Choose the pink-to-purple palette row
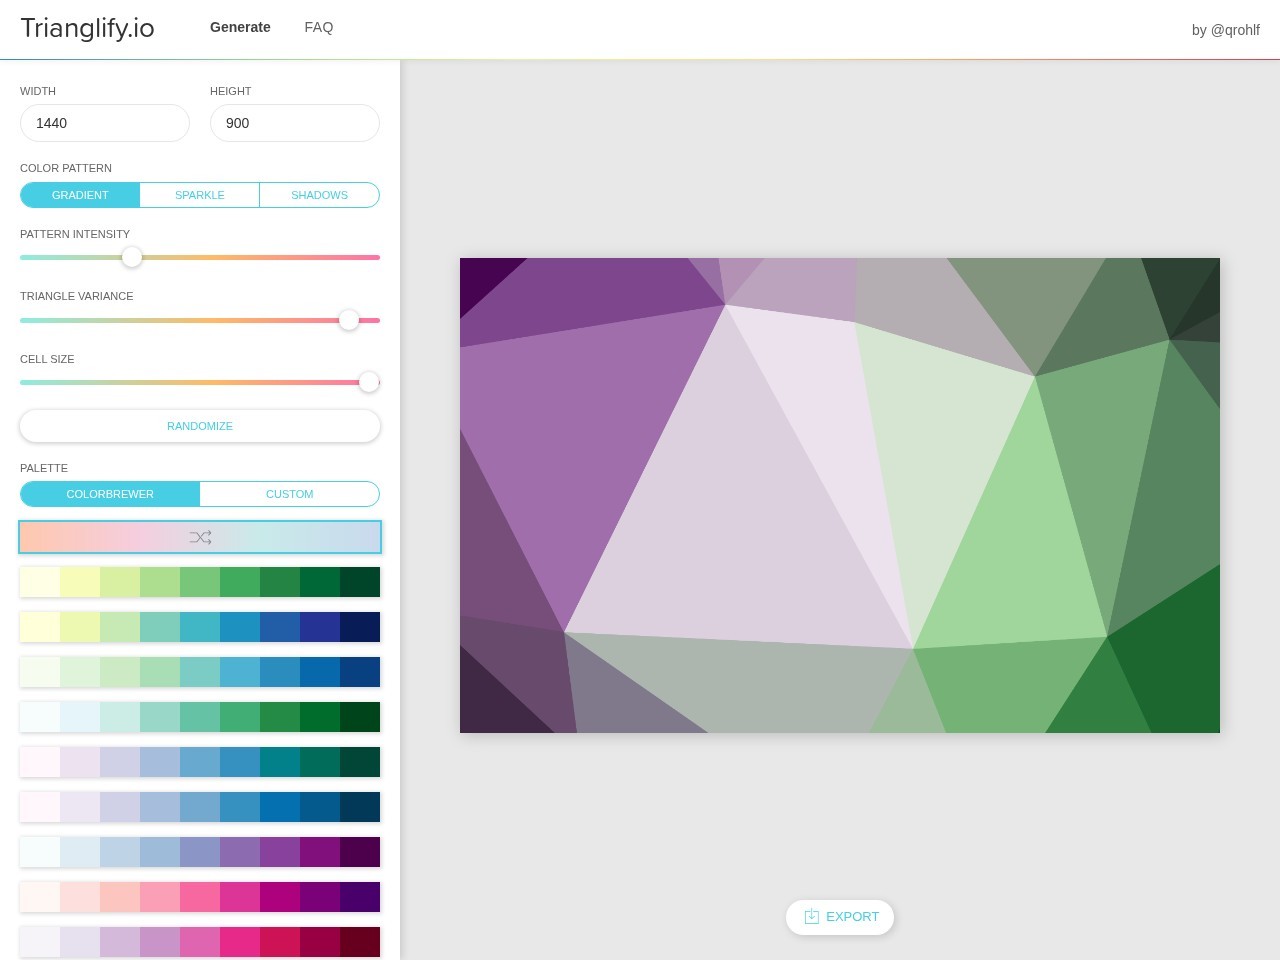This screenshot has width=1280, height=960. [x=200, y=897]
